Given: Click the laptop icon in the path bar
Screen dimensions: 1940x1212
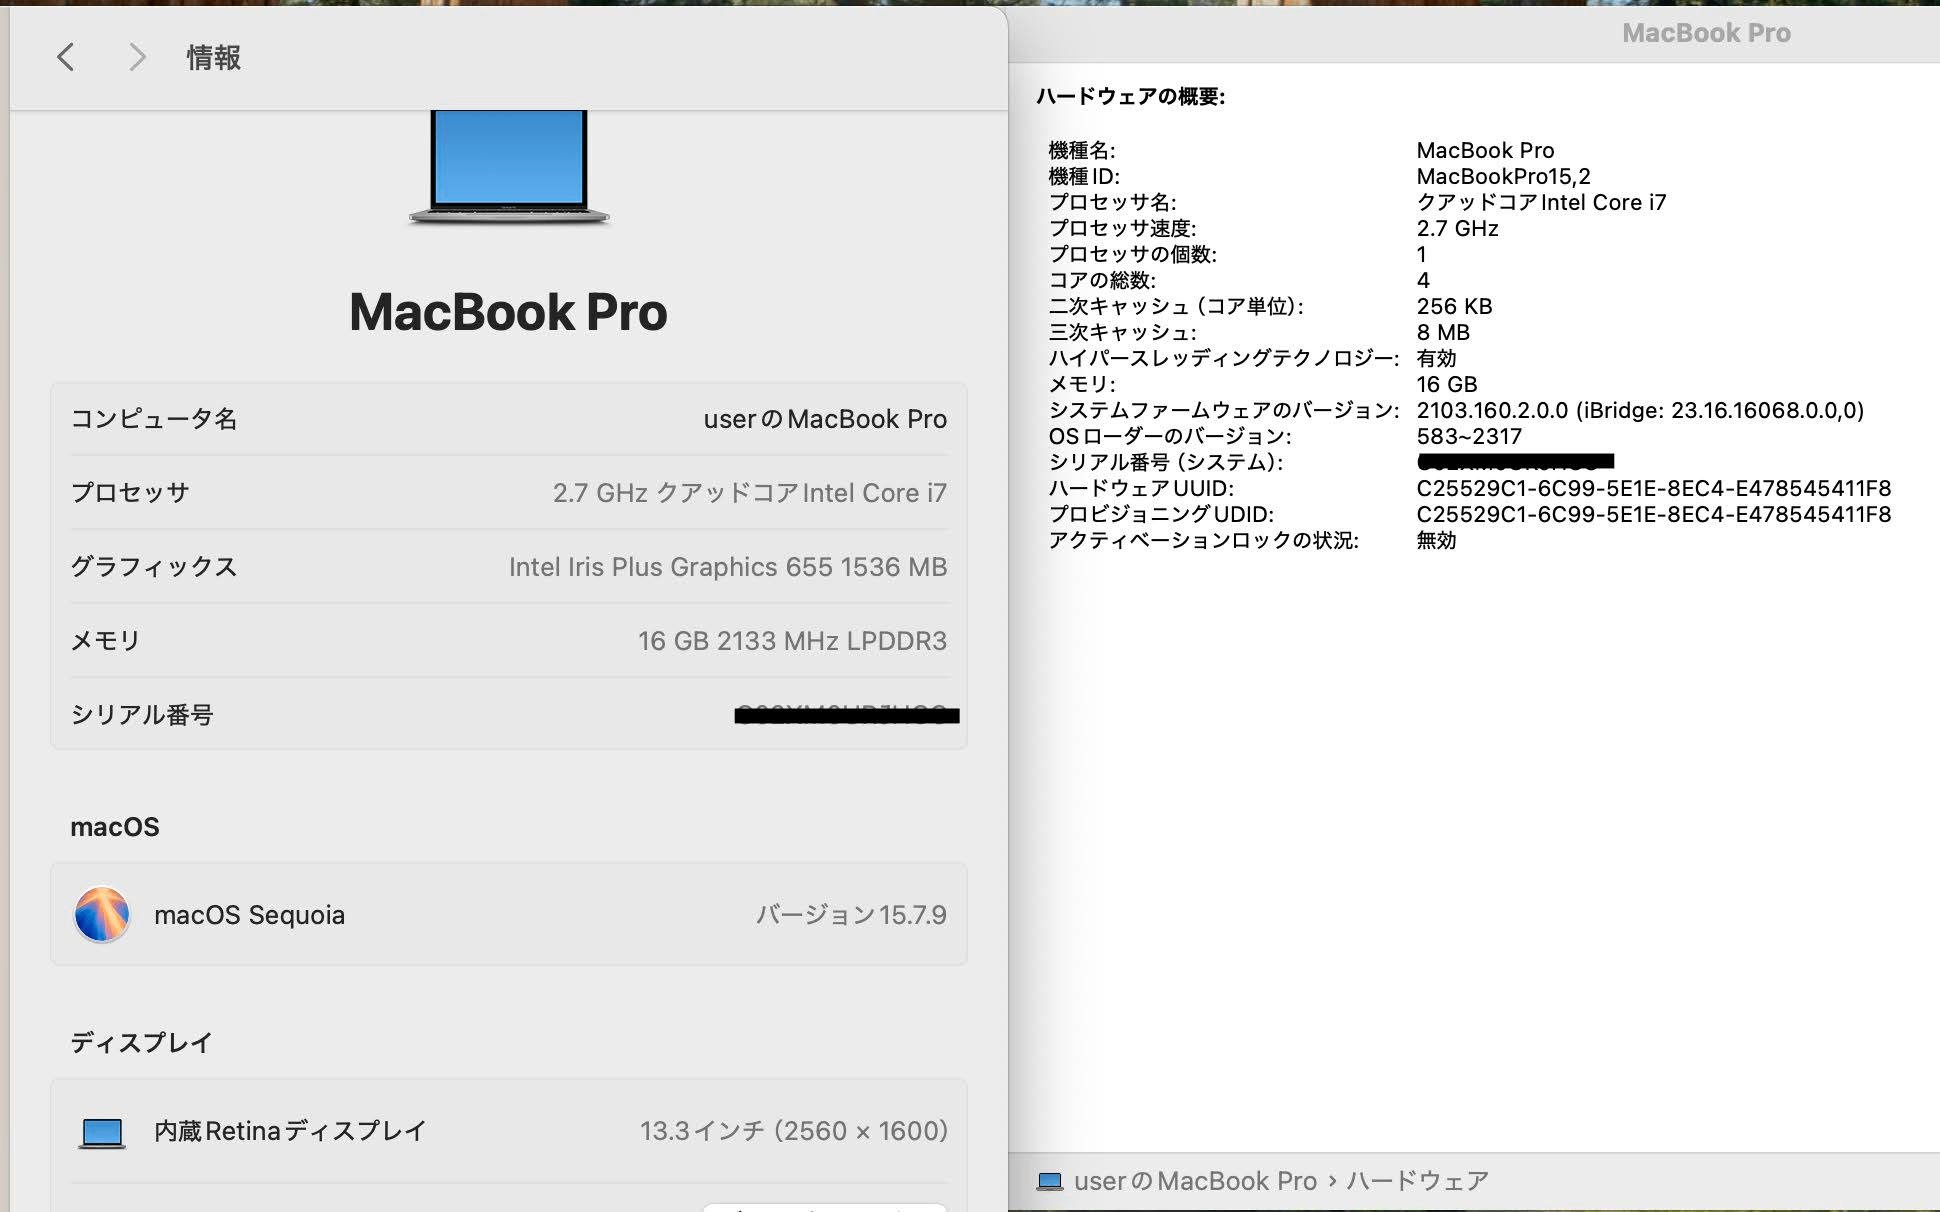Looking at the screenshot, I should (x=1050, y=1181).
